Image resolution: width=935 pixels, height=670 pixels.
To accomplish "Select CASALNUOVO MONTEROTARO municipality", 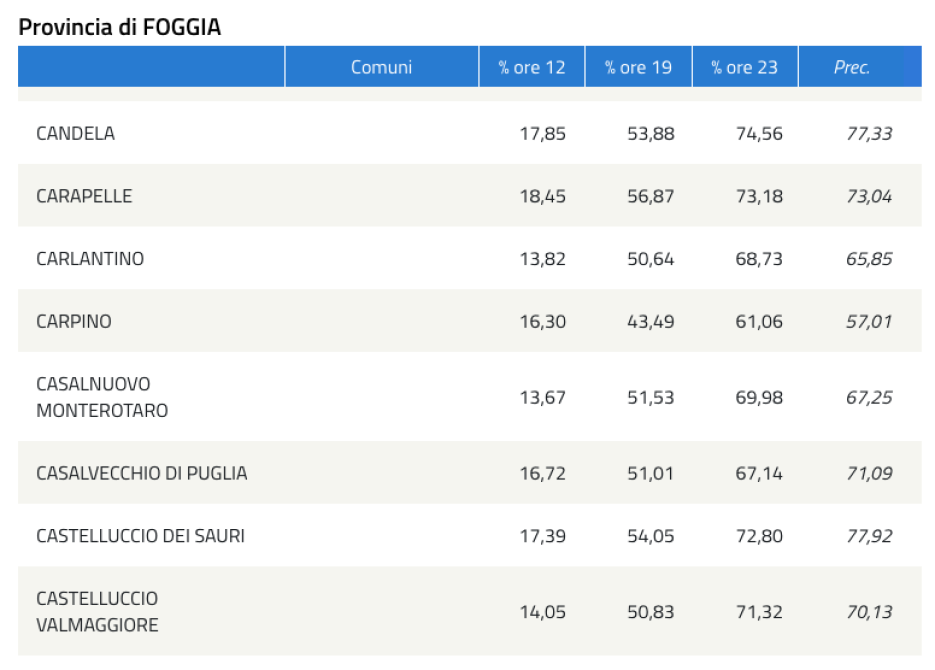I will point(102,397).
